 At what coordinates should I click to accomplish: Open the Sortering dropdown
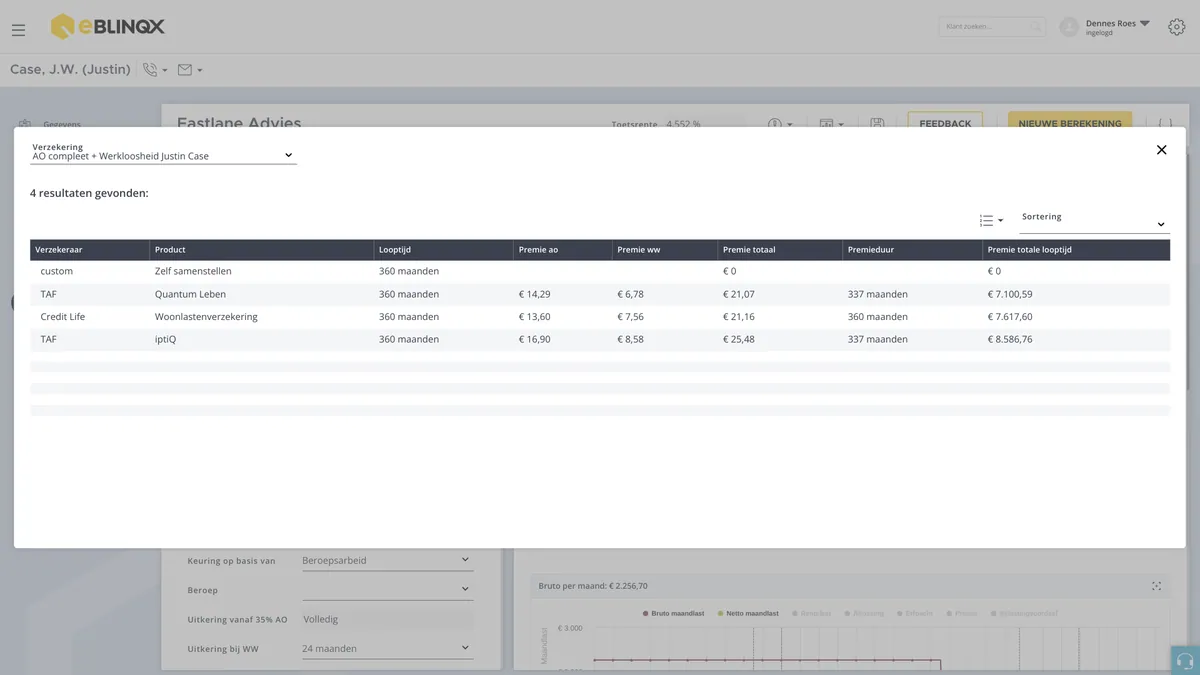coord(1094,221)
